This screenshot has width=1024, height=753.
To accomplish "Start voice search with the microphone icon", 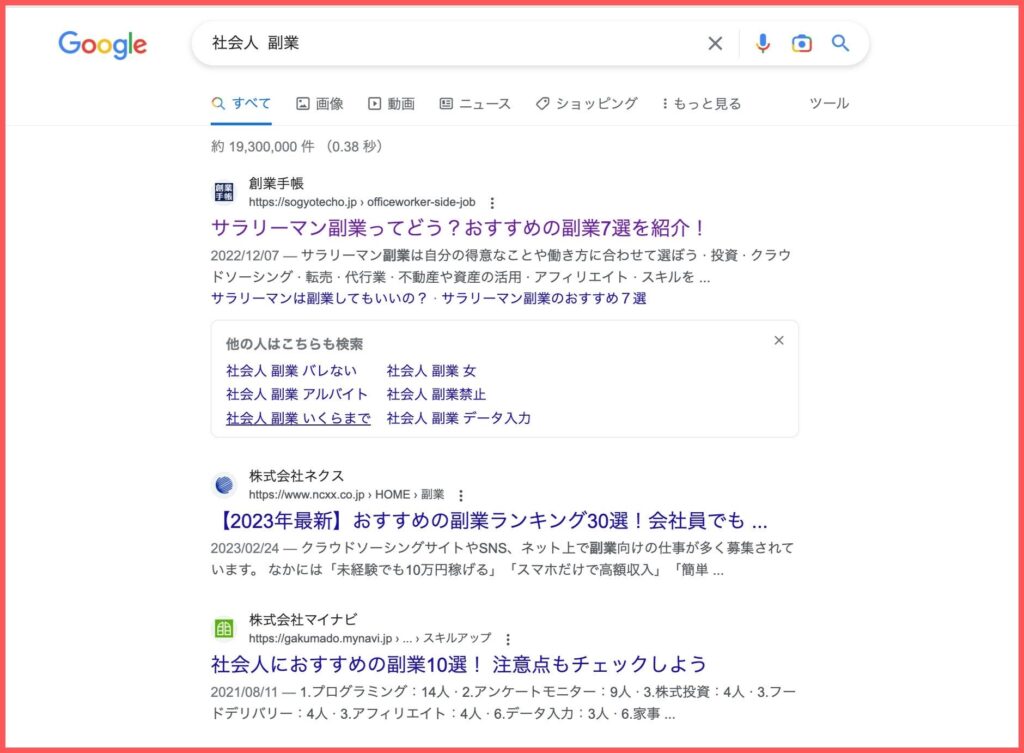I will (762, 44).
